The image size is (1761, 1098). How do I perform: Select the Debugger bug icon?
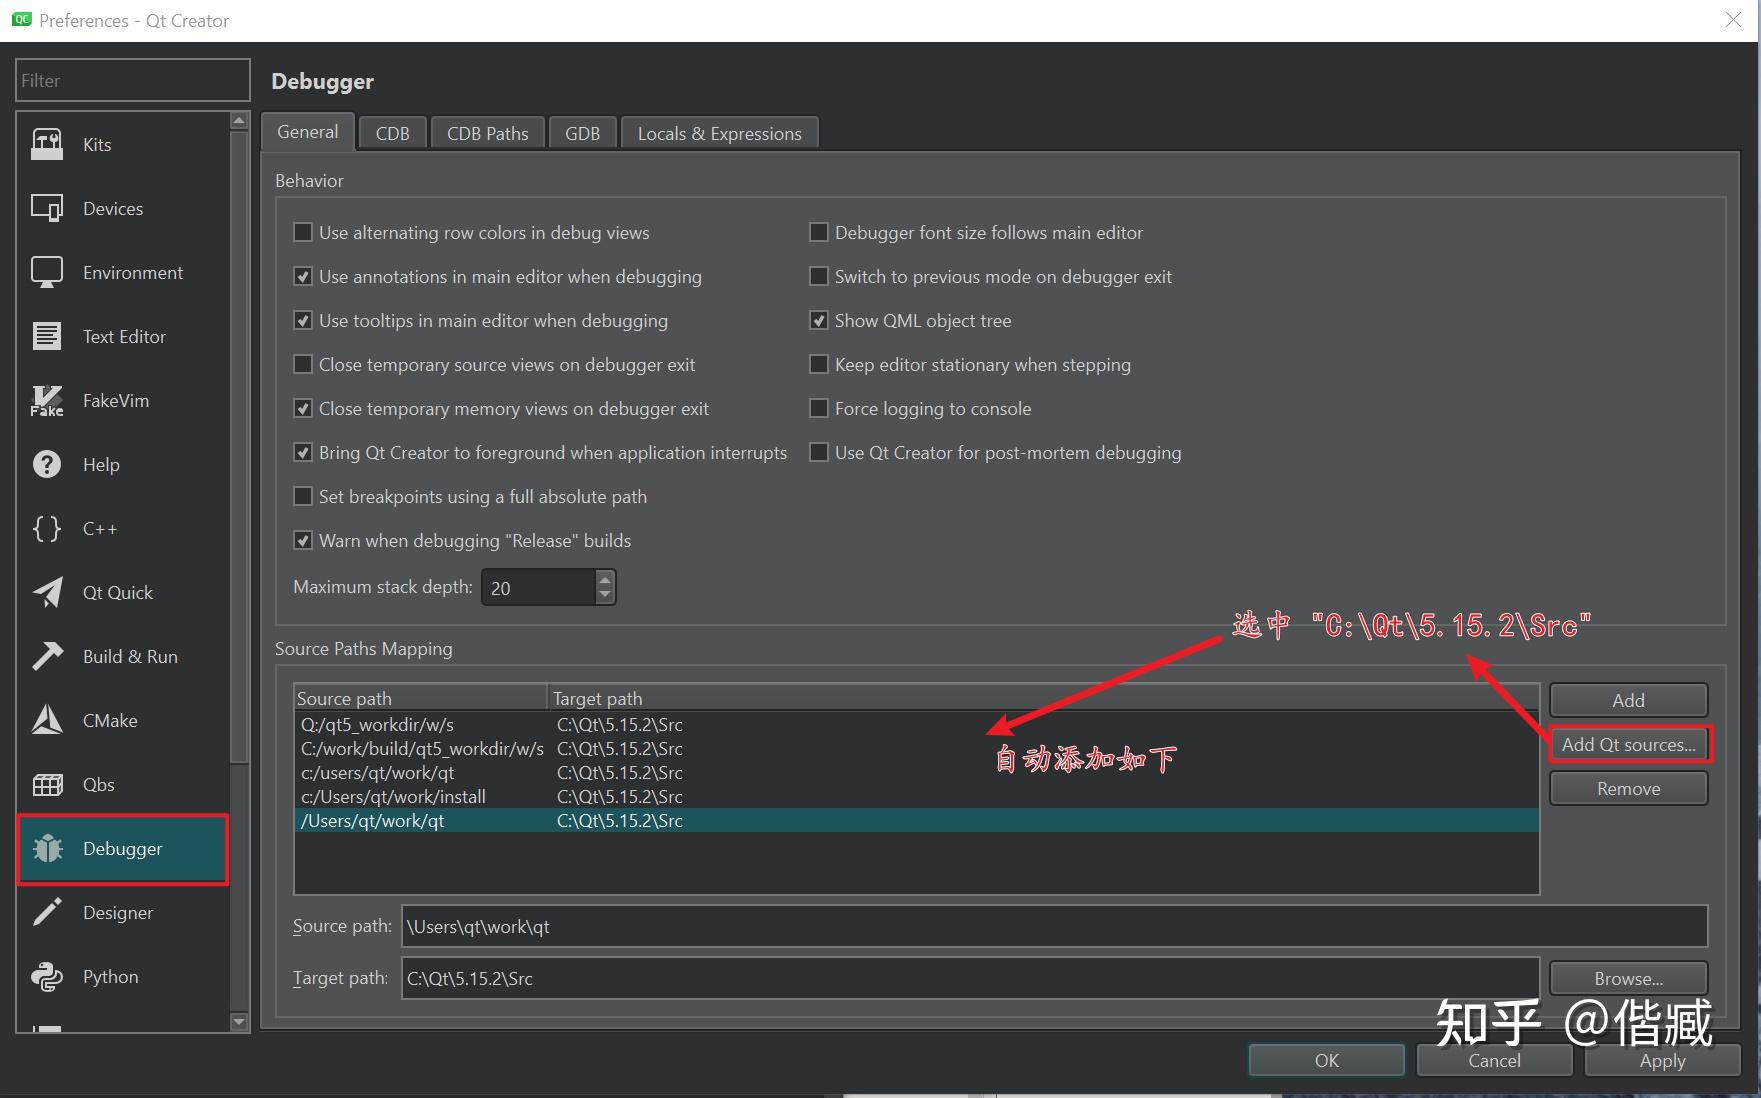click(47, 849)
